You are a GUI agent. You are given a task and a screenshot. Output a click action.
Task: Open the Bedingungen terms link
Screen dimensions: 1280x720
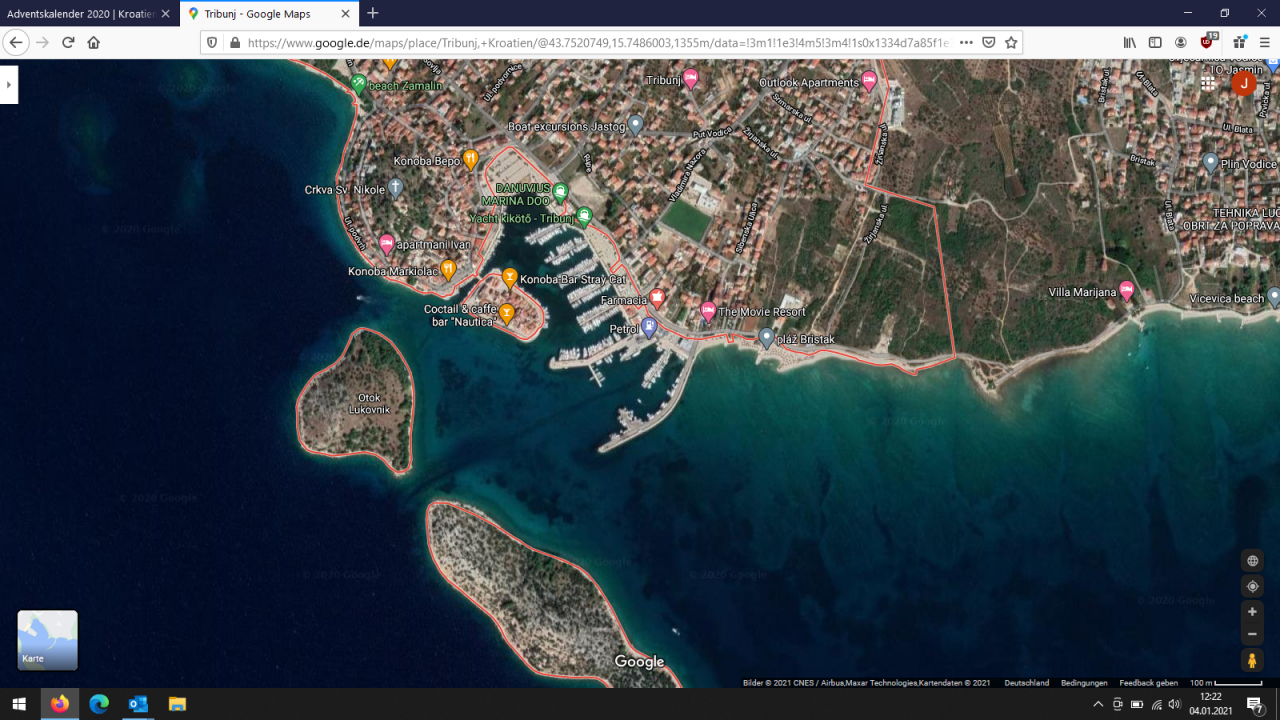pyautogui.click(x=1084, y=683)
